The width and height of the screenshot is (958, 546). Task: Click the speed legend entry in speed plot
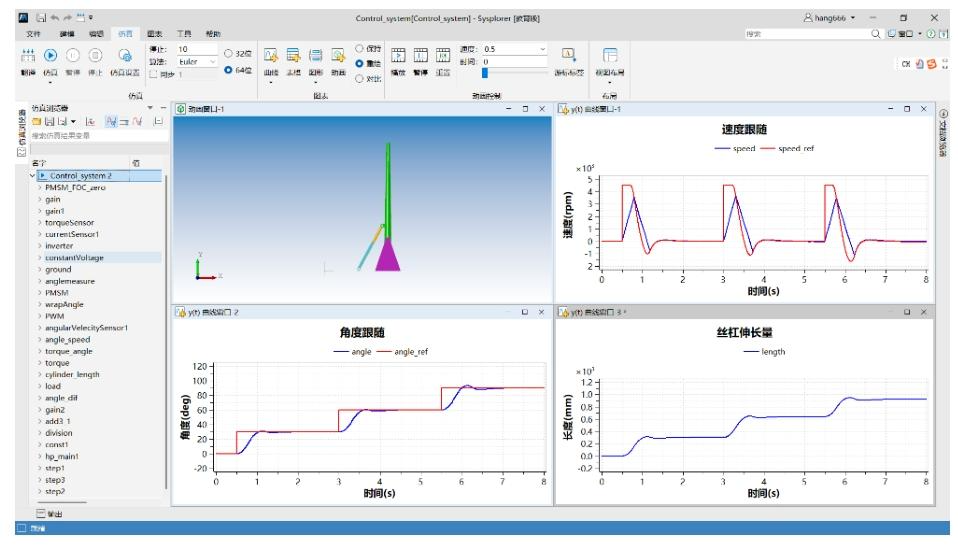tap(735, 148)
